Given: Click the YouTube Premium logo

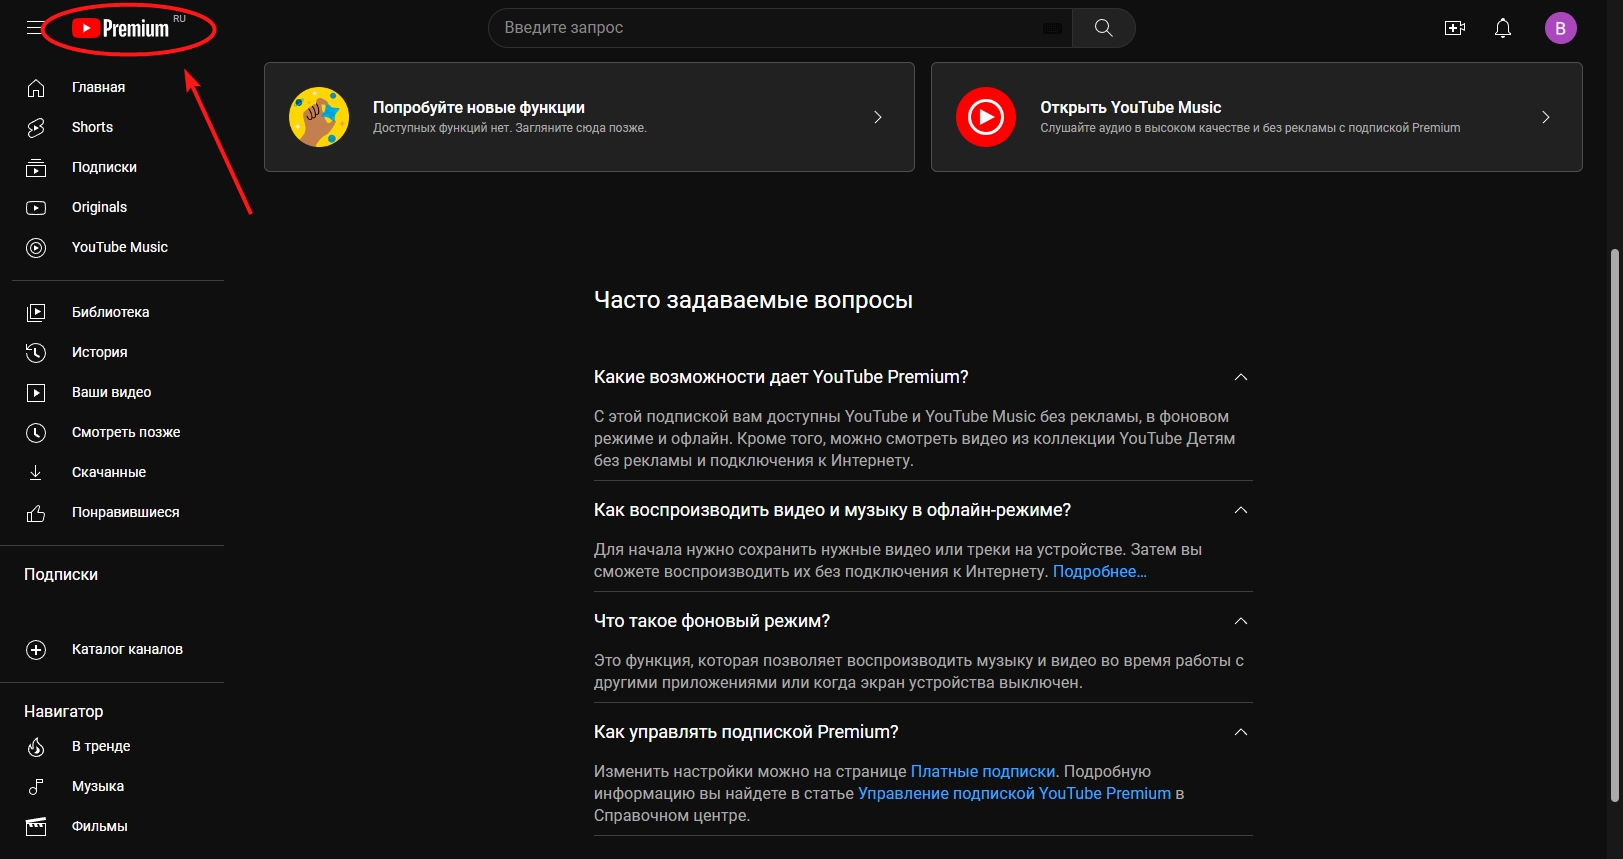Looking at the screenshot, I should click(122, 28).
